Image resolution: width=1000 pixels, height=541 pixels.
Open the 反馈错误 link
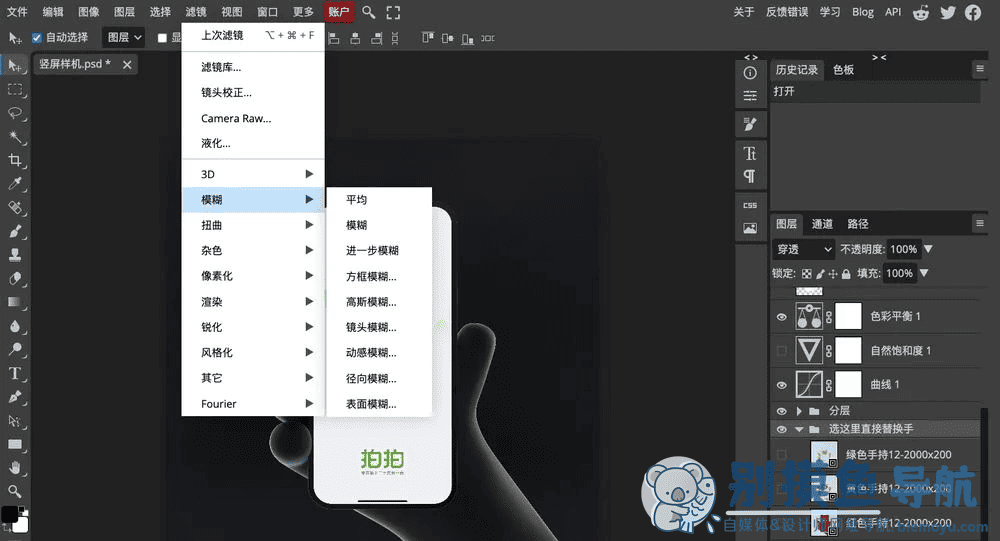(x=787, y=12)
